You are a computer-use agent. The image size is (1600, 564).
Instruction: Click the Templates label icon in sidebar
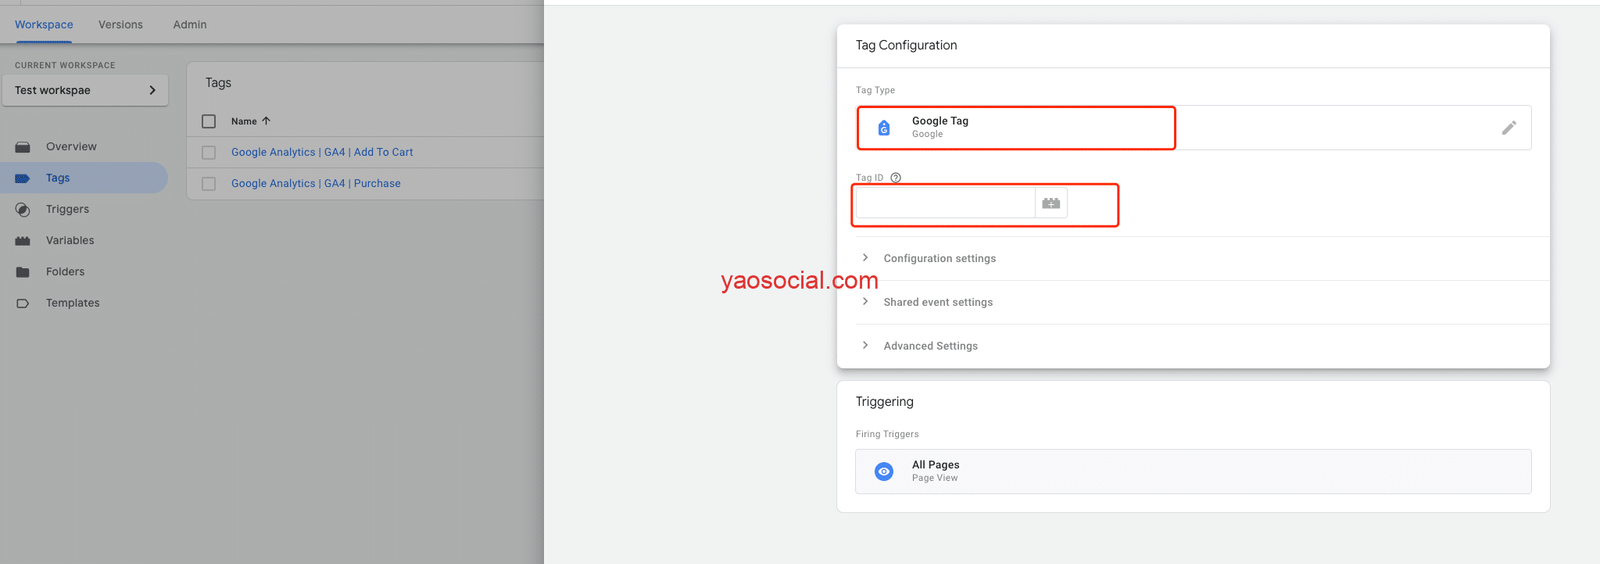click(23, 303)
